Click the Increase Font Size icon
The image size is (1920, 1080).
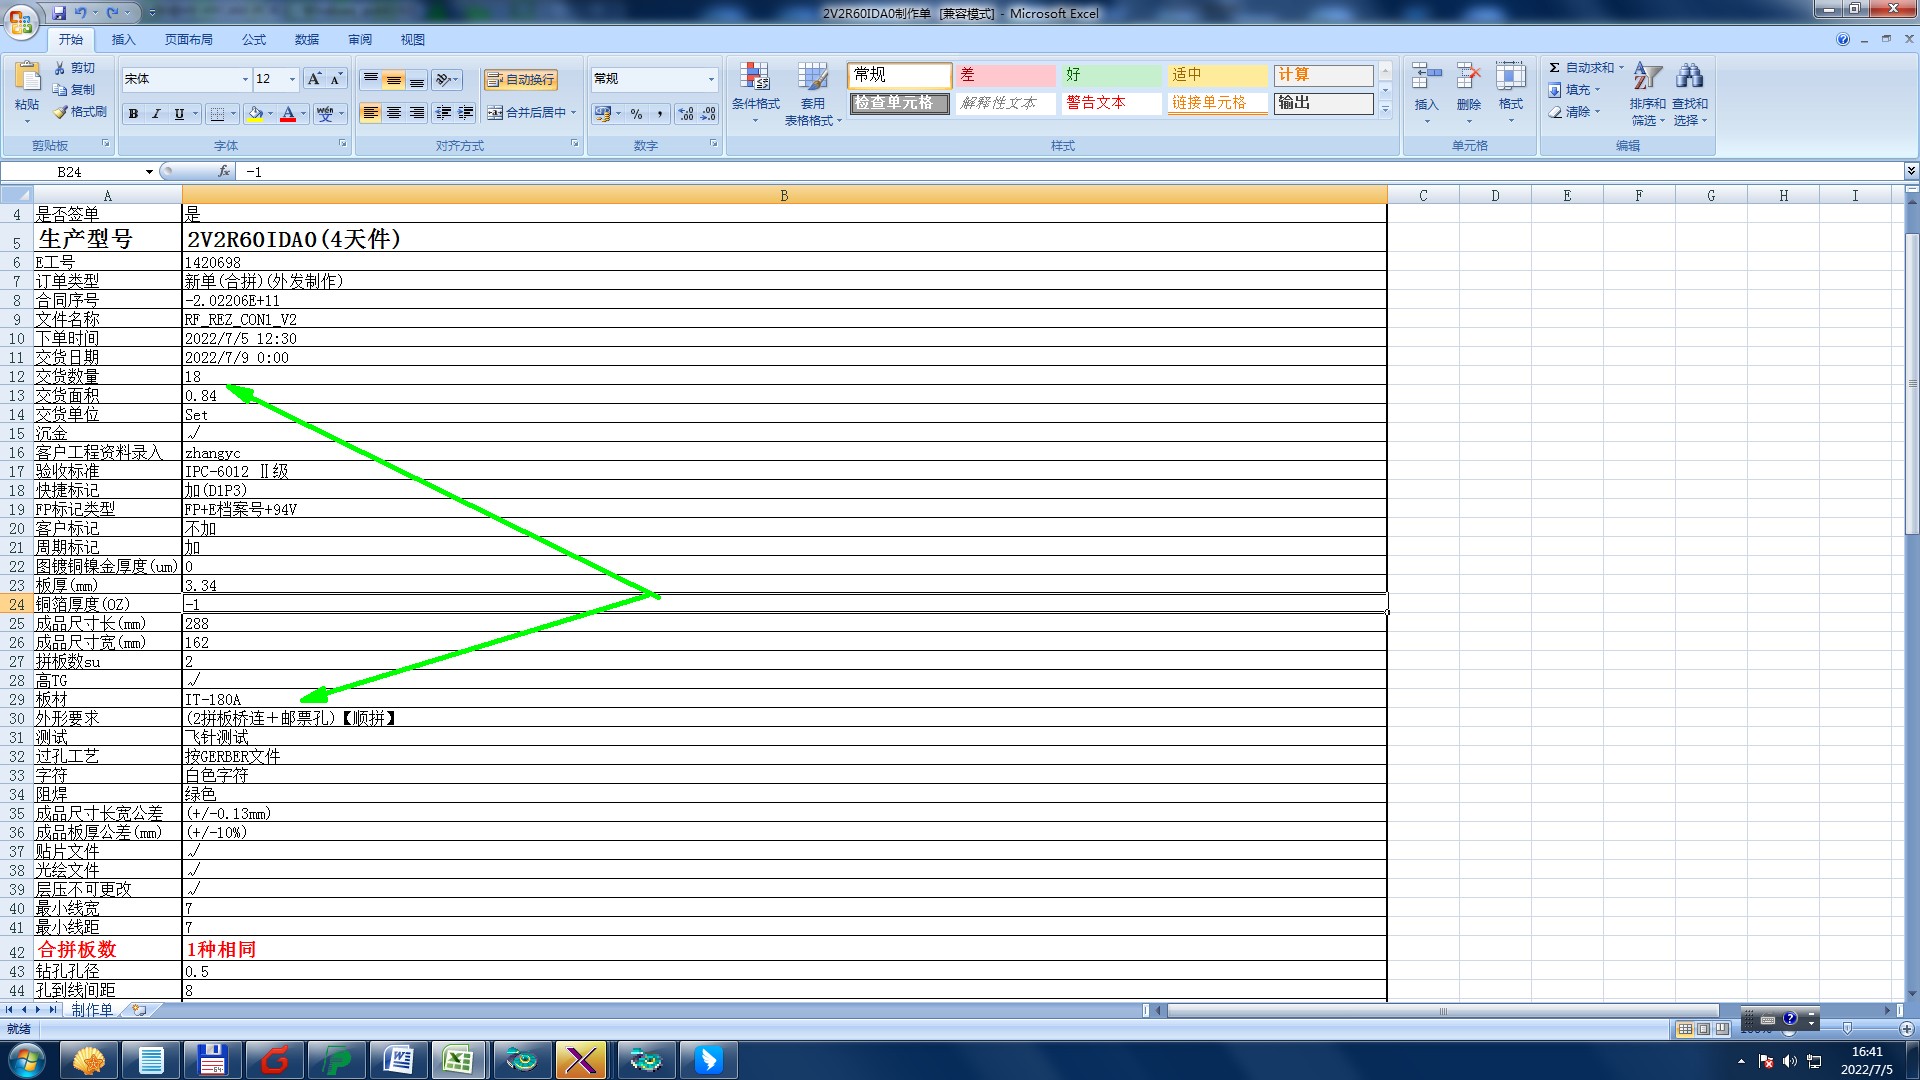[314, 79]
